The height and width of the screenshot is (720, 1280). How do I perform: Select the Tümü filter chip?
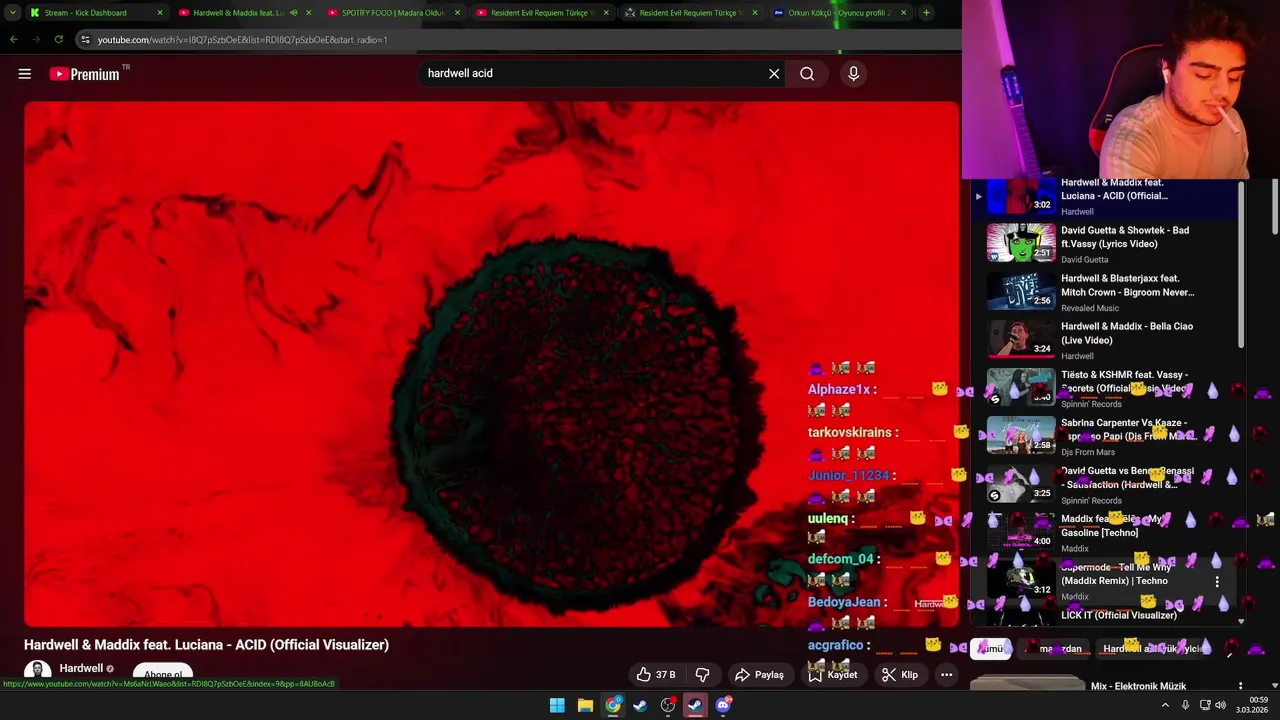(x=991, y=649)
